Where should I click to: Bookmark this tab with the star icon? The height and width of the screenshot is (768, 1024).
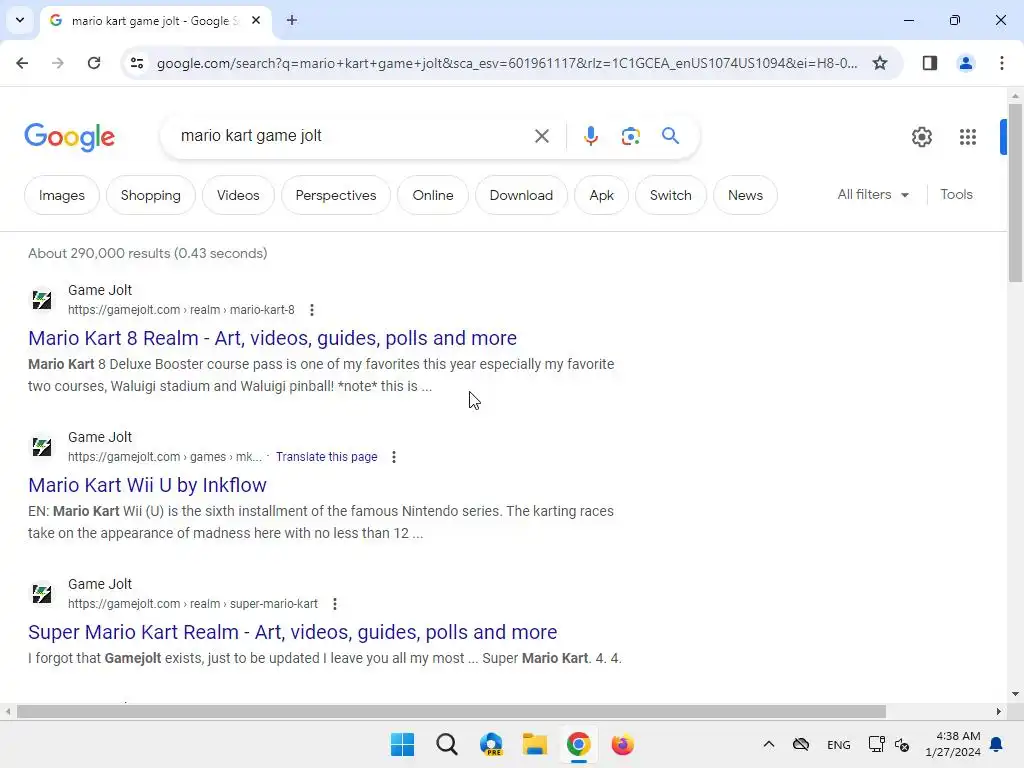click(880, 63)
